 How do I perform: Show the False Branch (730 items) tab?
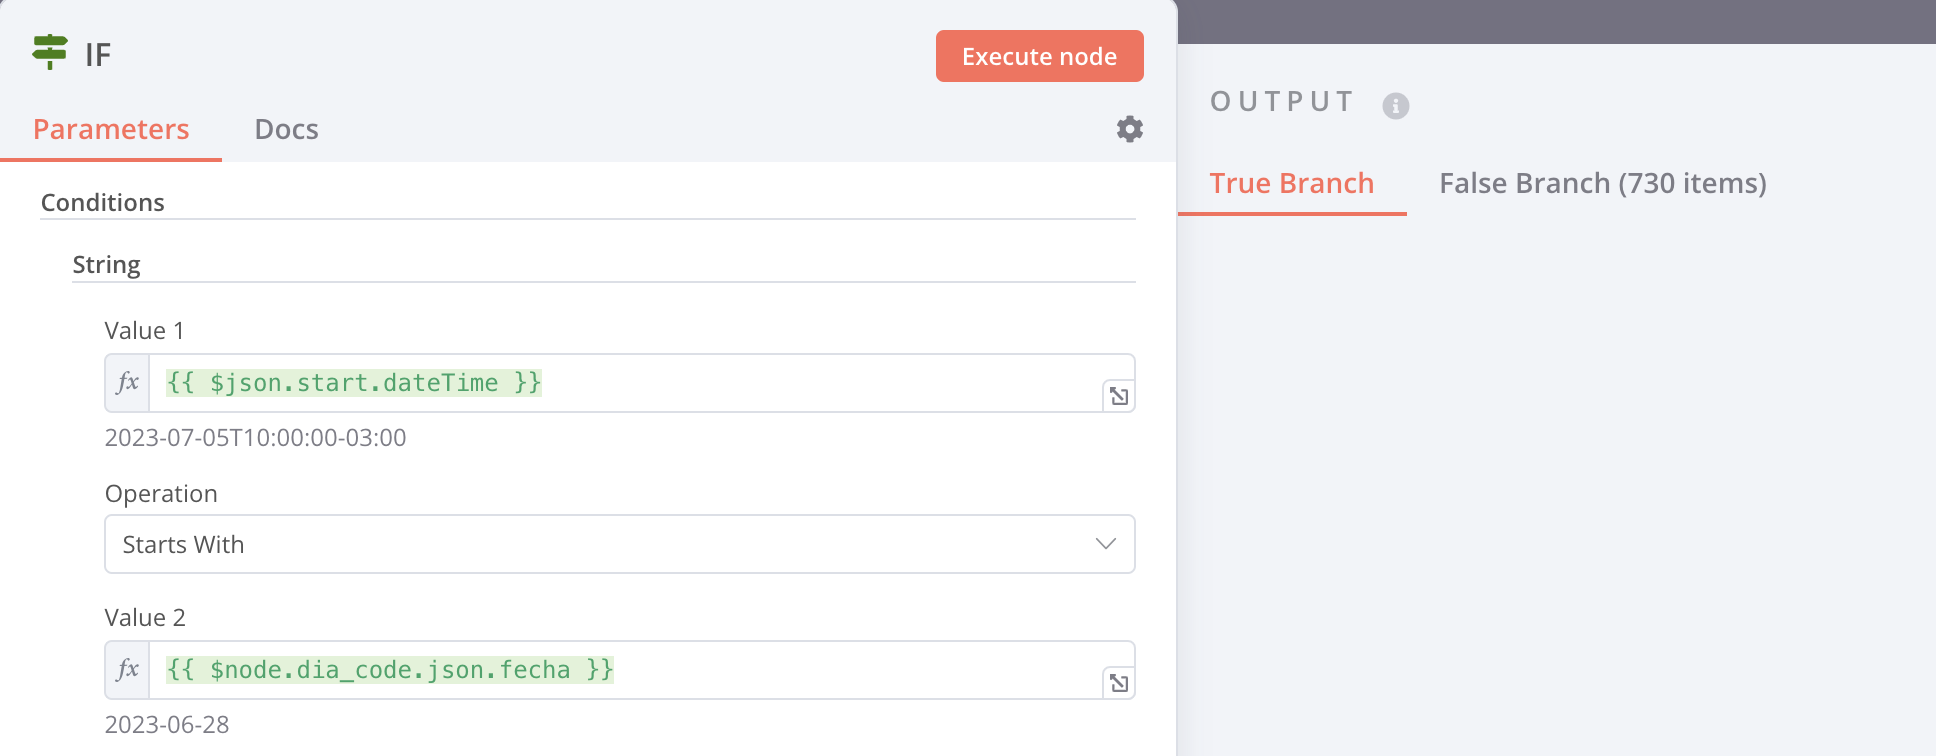tap(1602, 183)
